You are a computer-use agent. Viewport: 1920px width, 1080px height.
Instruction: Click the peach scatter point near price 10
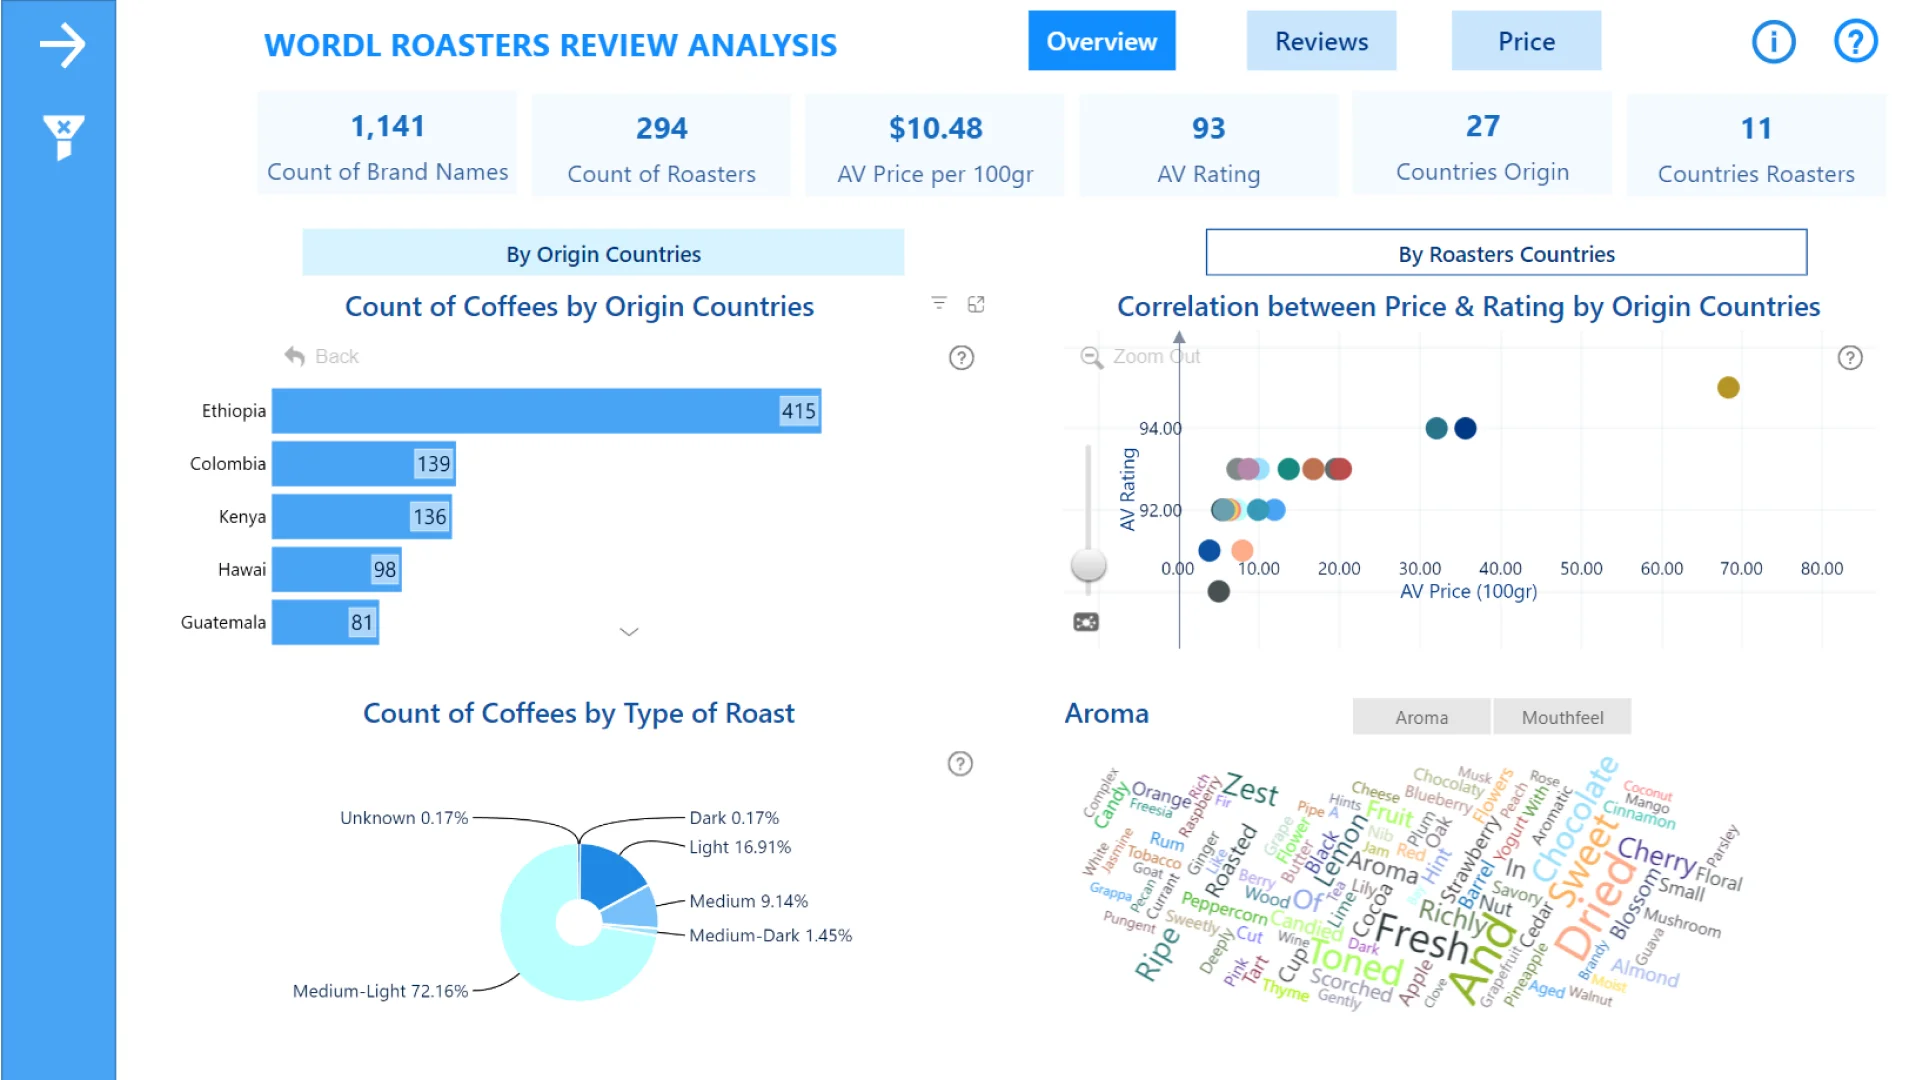tap(1242, 551)
